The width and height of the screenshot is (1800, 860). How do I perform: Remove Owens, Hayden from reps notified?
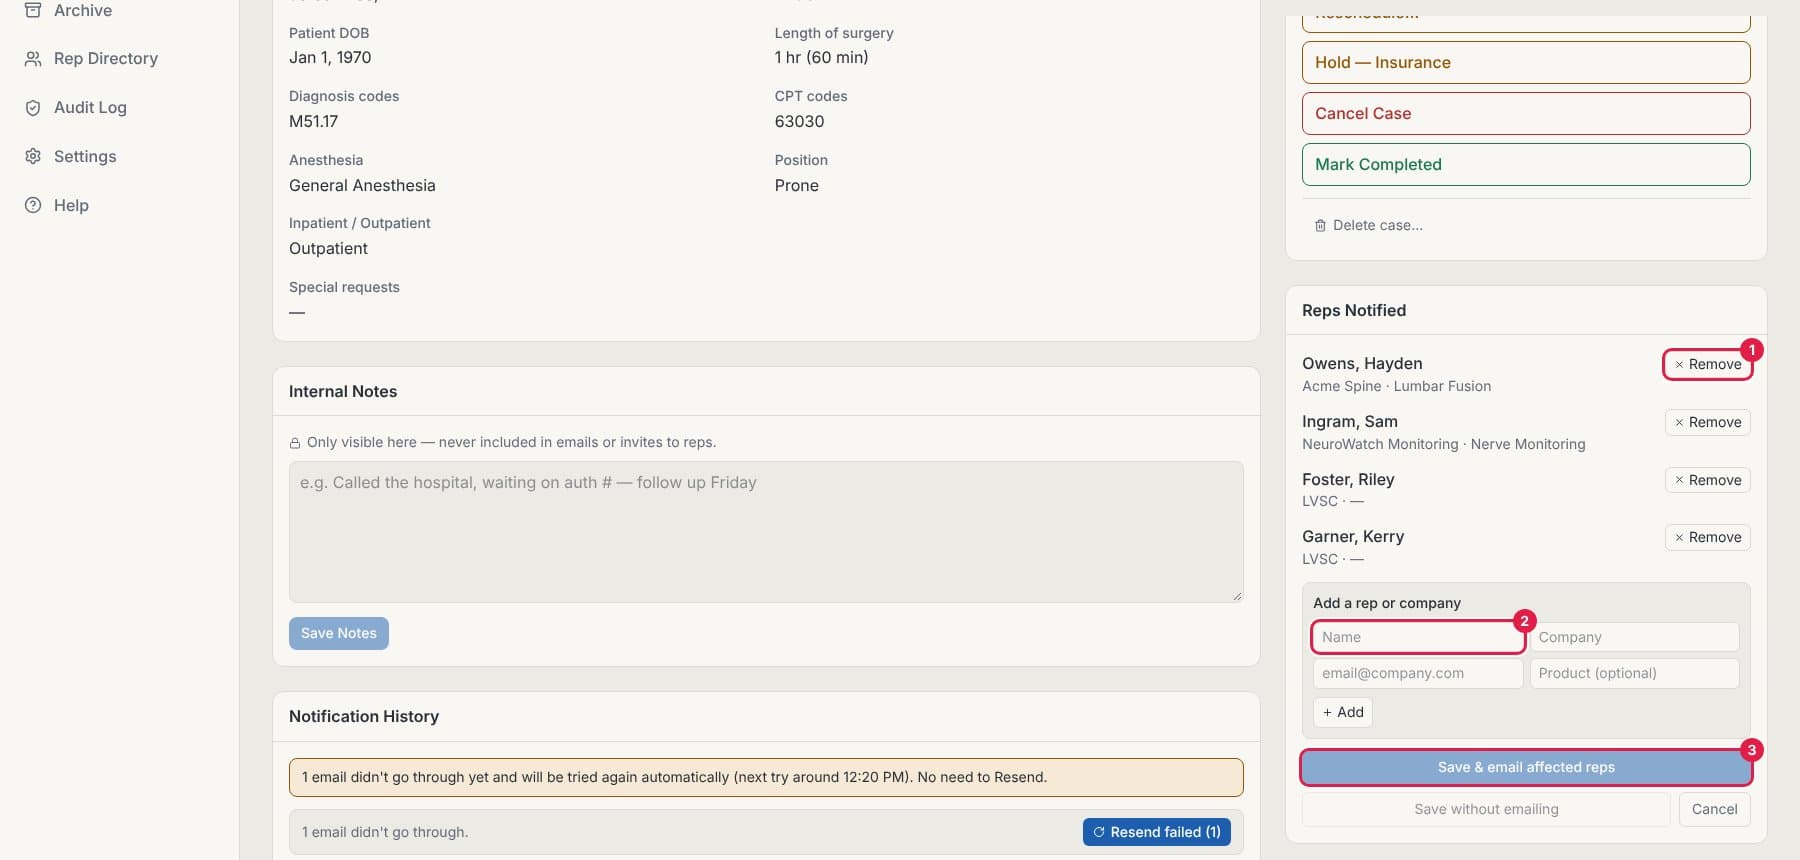click(x=1707, y=364)
